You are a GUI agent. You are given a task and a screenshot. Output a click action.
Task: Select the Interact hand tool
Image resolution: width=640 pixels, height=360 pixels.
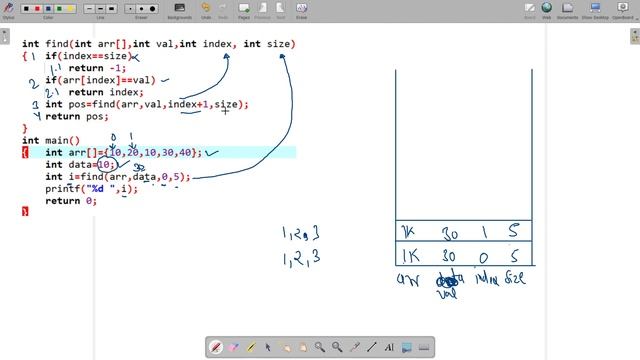(x=285, y=347)
